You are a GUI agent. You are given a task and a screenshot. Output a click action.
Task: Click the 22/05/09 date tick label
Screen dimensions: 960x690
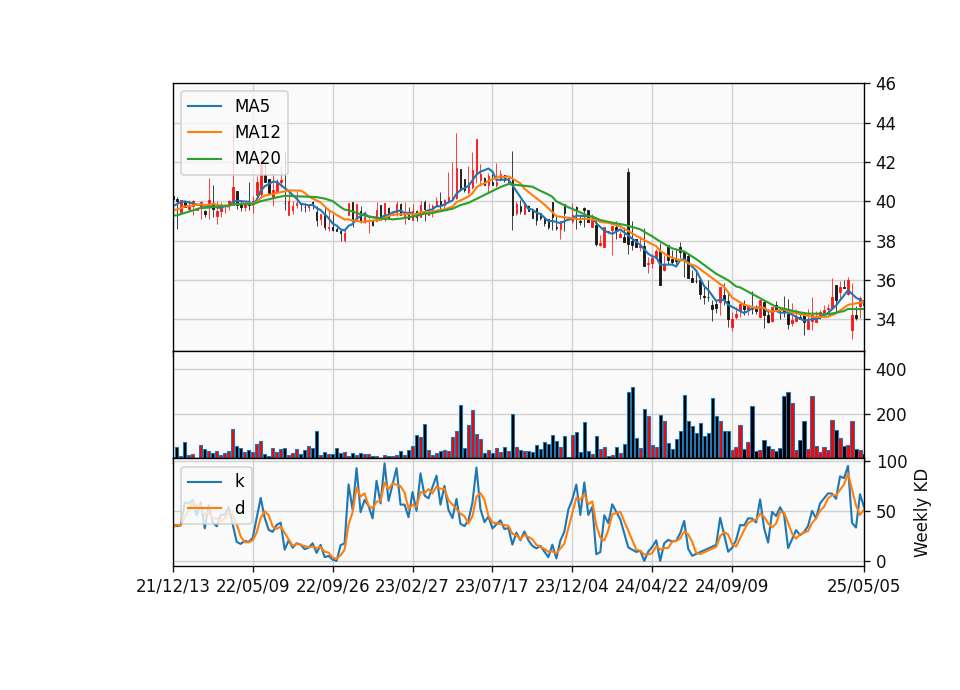point(253,586)
